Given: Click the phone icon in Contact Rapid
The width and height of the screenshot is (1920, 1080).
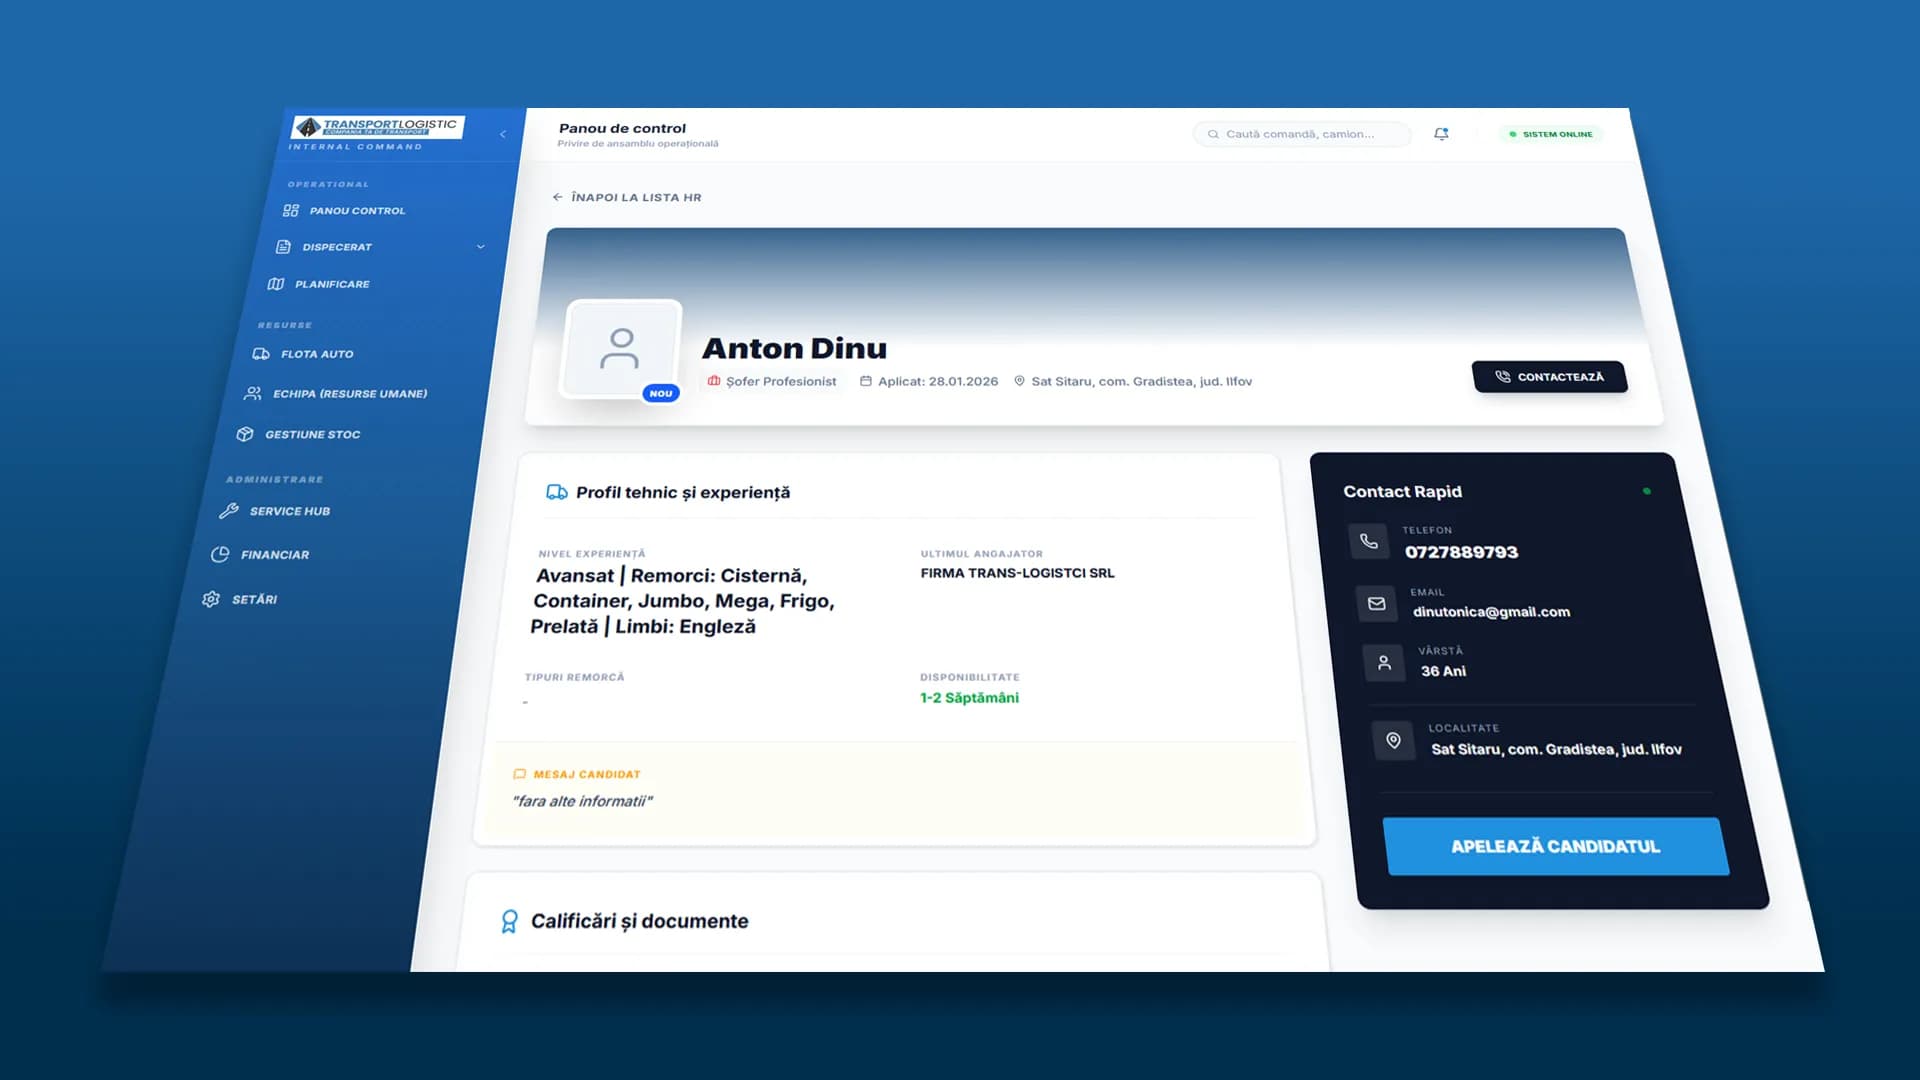Looking at the screenshot, I should (1368, 541).
